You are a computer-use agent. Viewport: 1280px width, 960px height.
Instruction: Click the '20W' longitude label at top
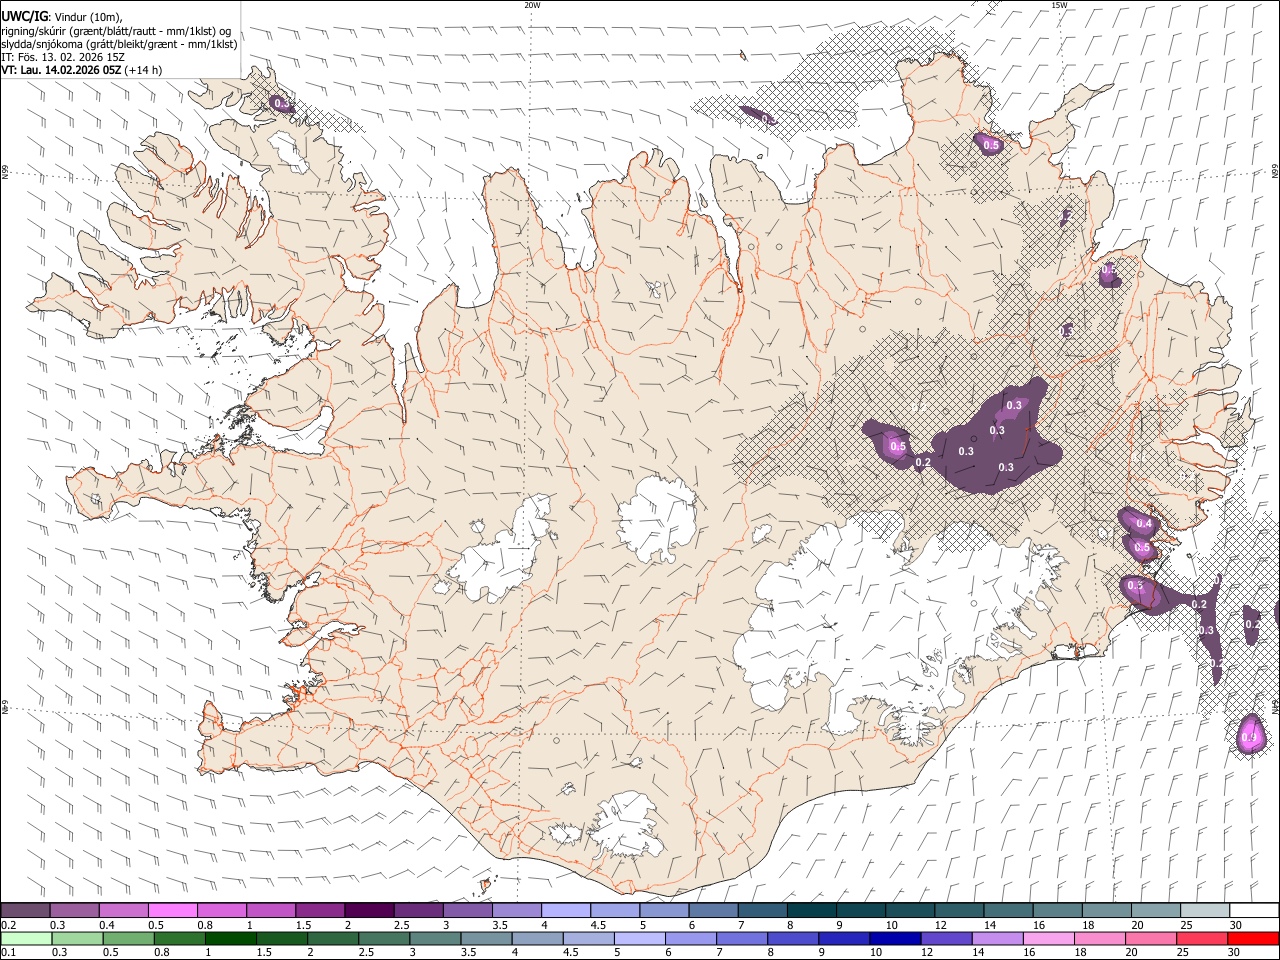[532, 5]
